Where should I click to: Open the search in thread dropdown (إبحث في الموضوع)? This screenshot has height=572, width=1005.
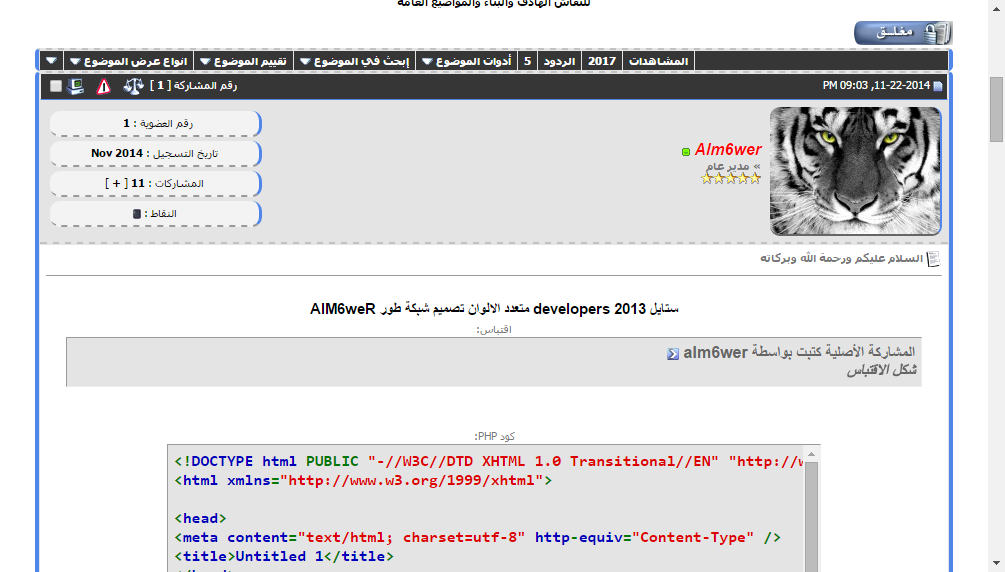point(354,61)
